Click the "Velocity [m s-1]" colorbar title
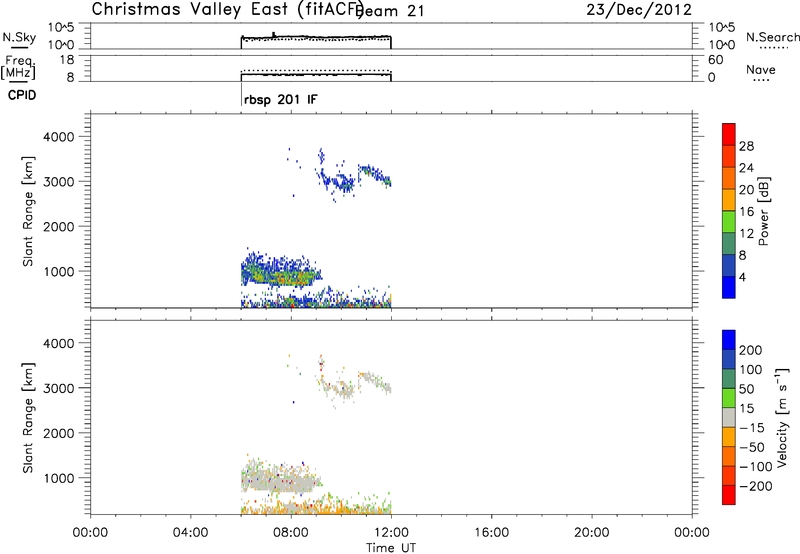Image resolution: width=800 pixels, height=554 pixels. (782, 417)
